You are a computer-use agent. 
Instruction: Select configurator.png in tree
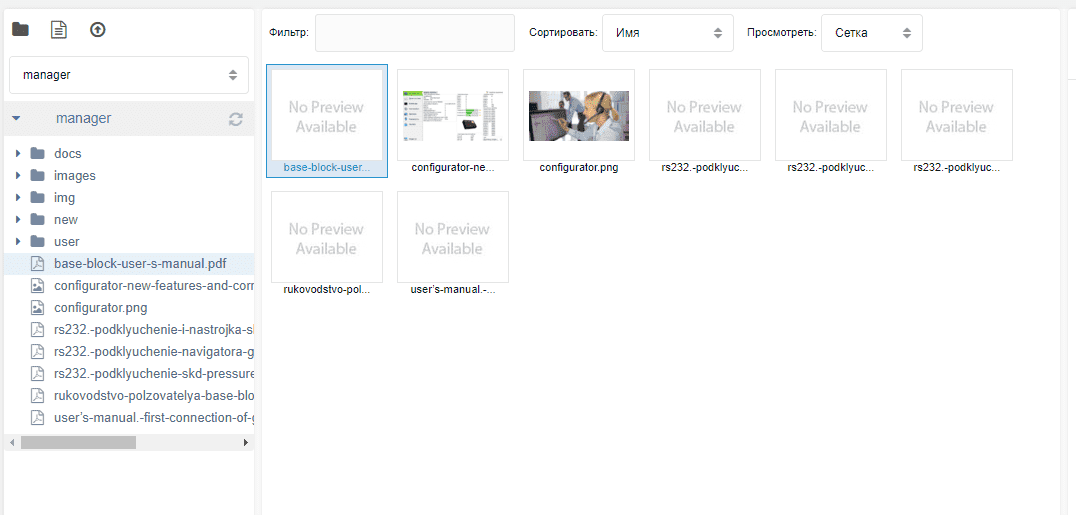(100, 308)
